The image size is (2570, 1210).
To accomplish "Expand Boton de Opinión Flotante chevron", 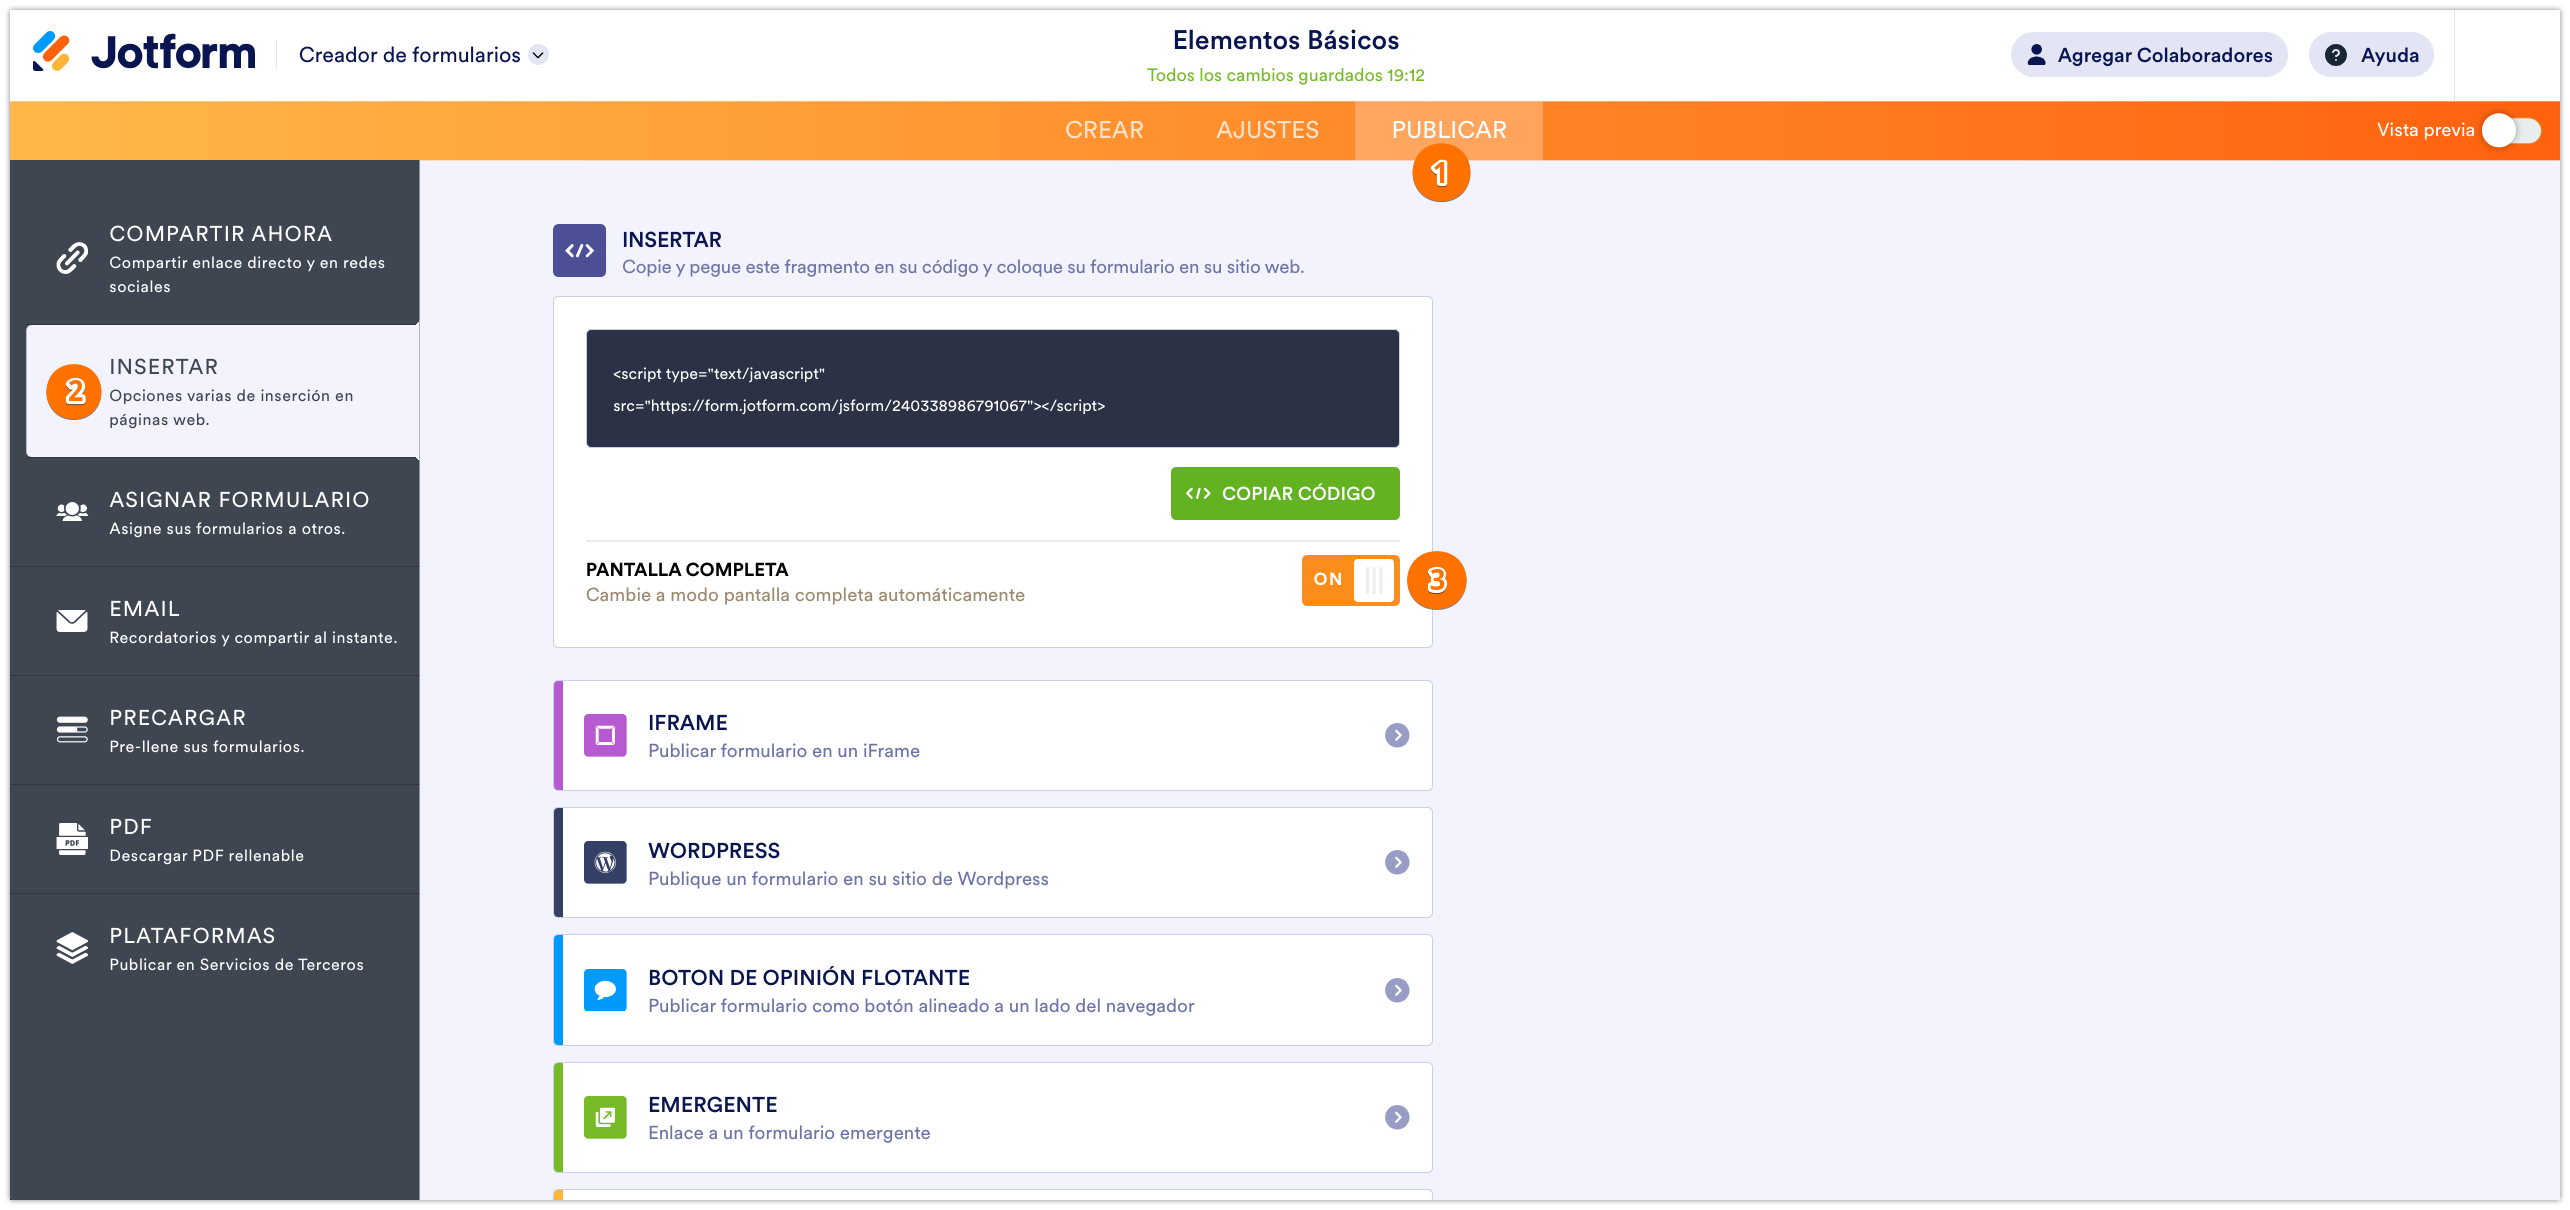I will (1397, 990).
